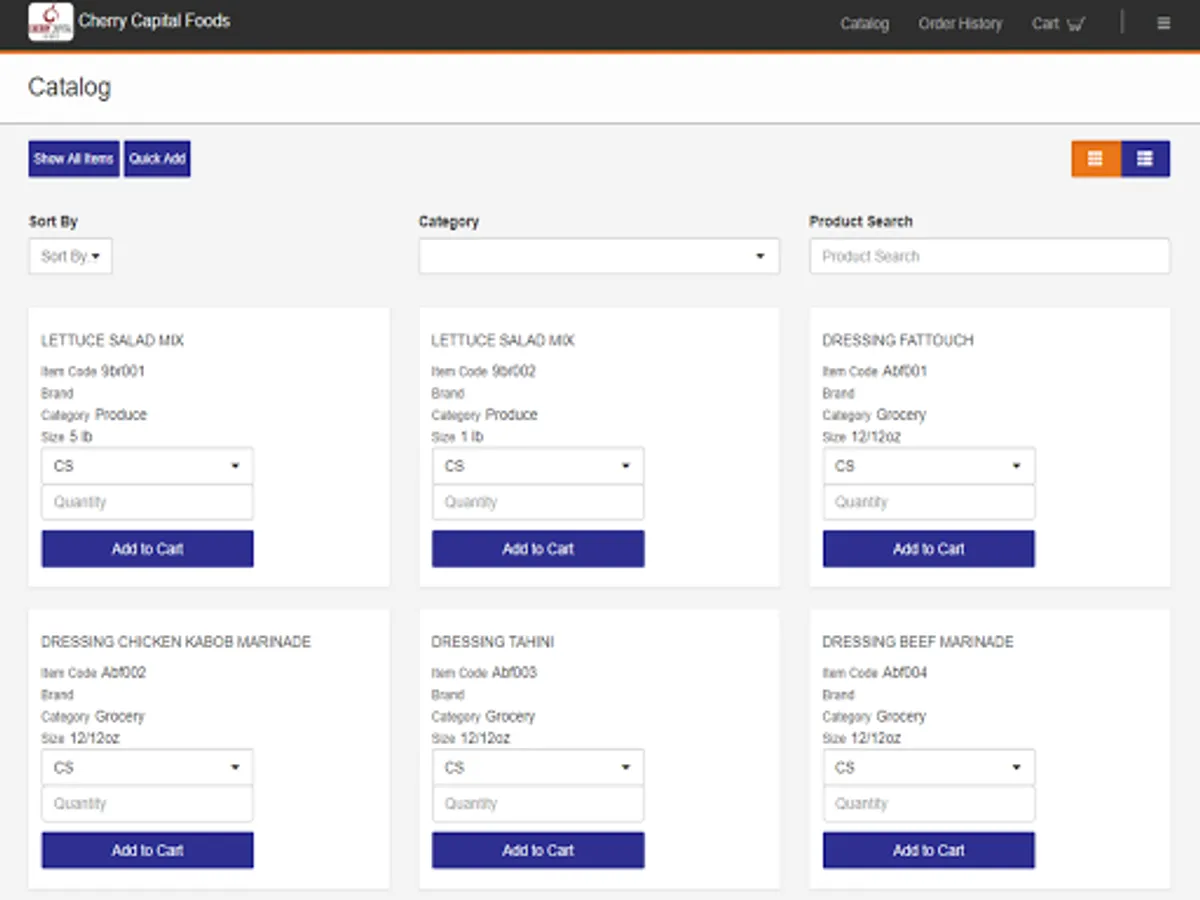Open the Sort By dropdown
Image resolution: width=1200 pixels, height=900 pixels.
pyautogui.click(x=70, y=256)
